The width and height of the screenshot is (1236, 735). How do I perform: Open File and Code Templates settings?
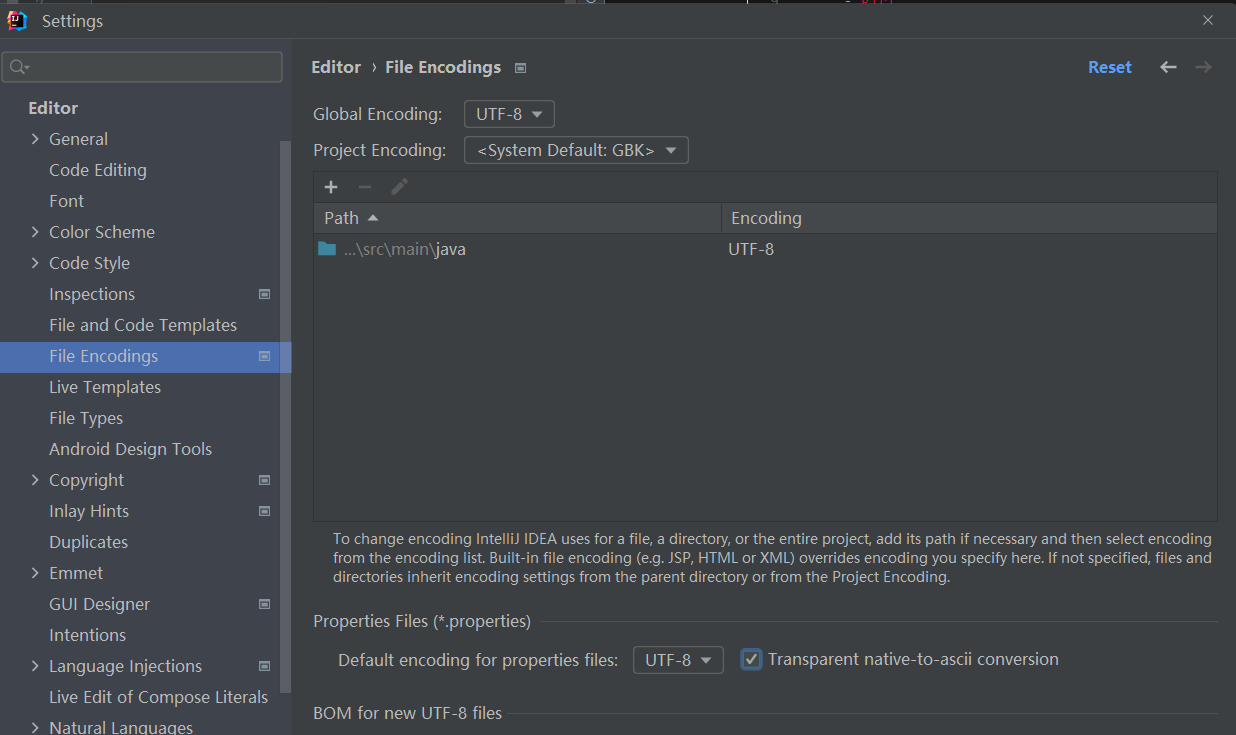click(x=143, y=325)
